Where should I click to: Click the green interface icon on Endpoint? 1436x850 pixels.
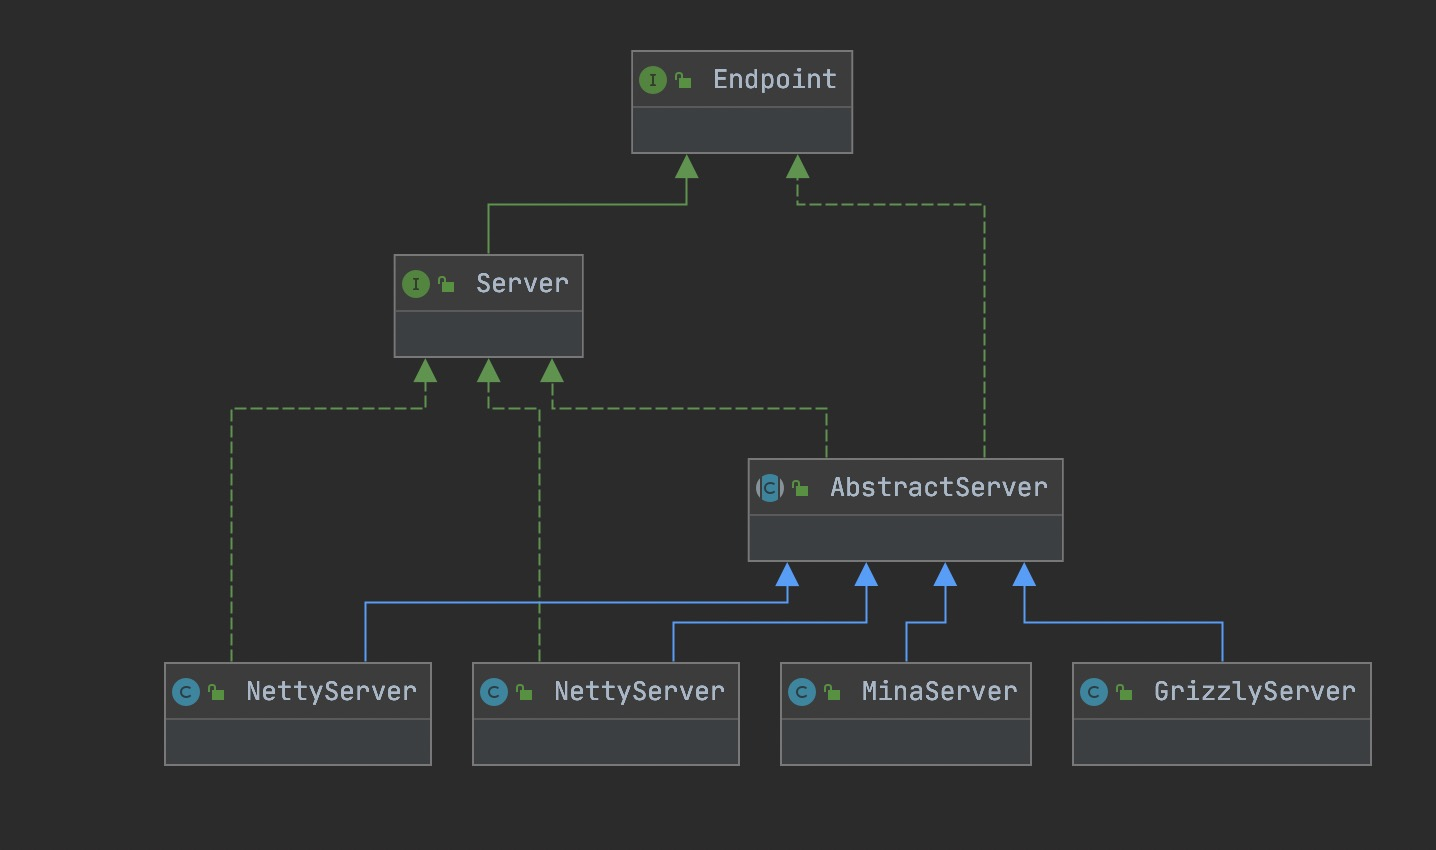pos(653,80)
